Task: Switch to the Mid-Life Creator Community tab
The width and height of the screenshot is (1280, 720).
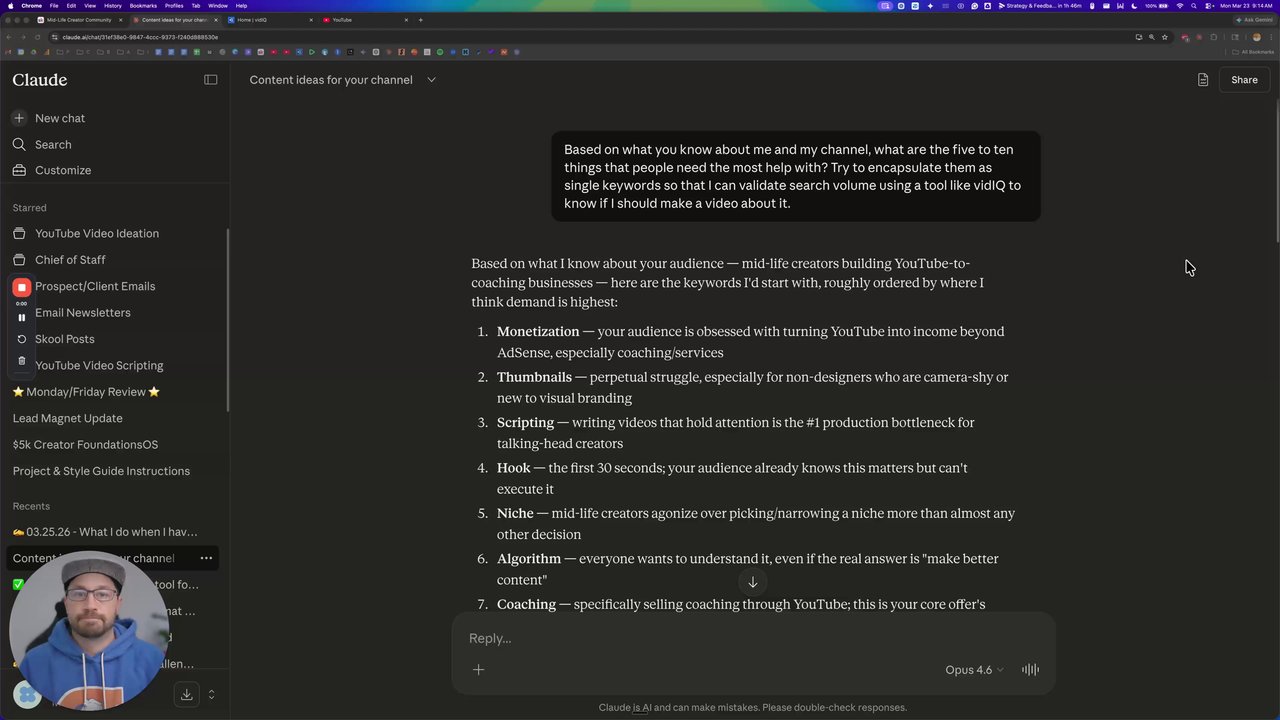Action: coord(79,20)
